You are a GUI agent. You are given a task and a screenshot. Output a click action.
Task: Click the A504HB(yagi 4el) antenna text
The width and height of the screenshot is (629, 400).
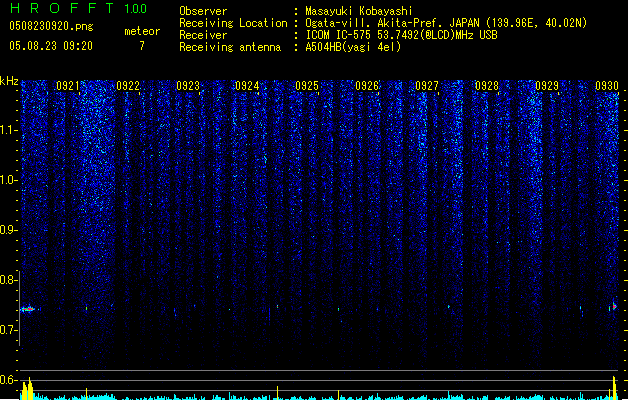[353, 47]
